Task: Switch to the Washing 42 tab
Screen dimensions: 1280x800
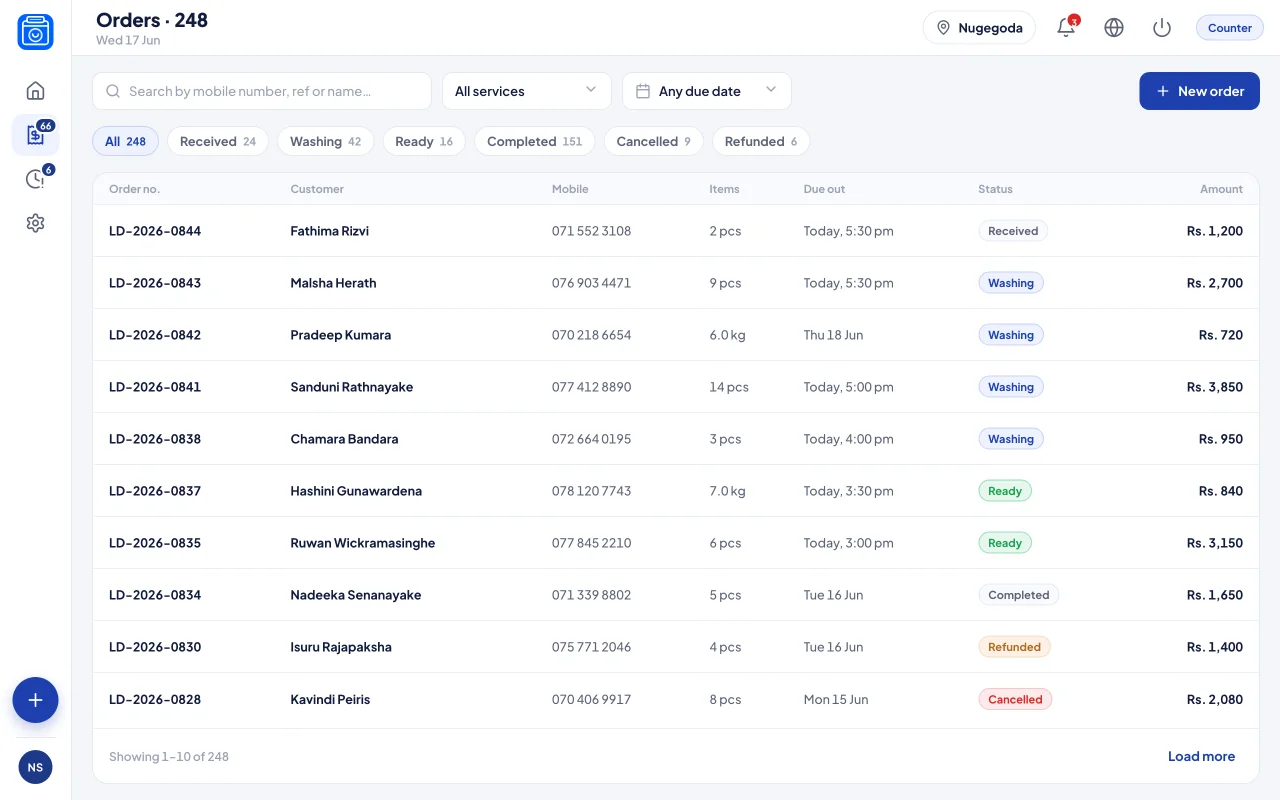Action: point(325,141)
